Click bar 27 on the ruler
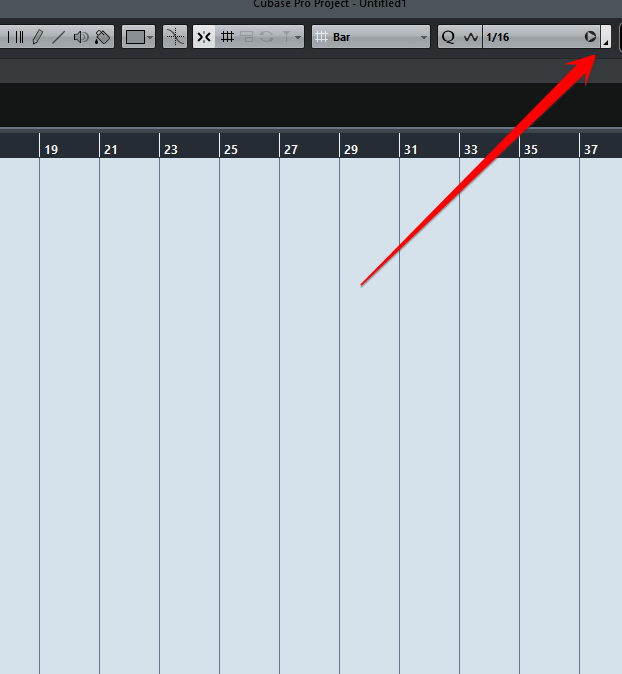This screenshot has height=674, width=622. tap(291, 150)
